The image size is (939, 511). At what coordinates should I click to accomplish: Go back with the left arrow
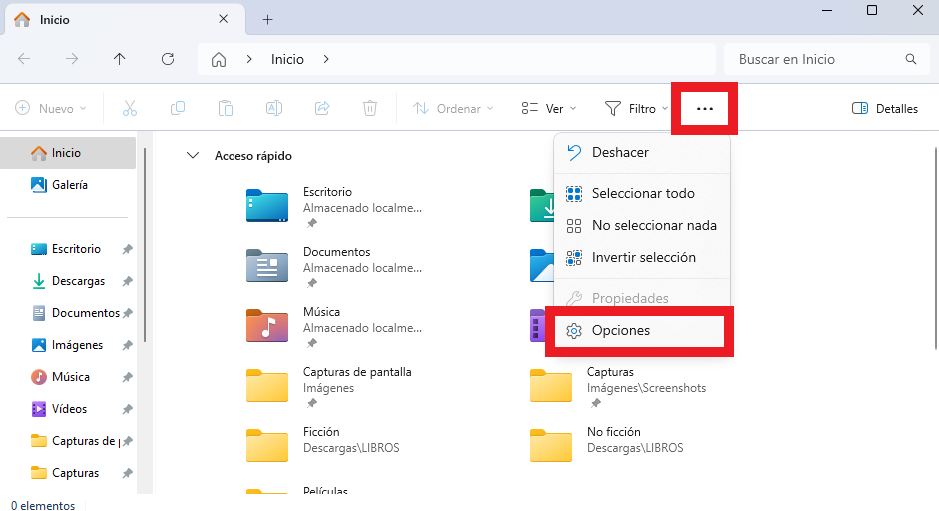tap(24, 59)
